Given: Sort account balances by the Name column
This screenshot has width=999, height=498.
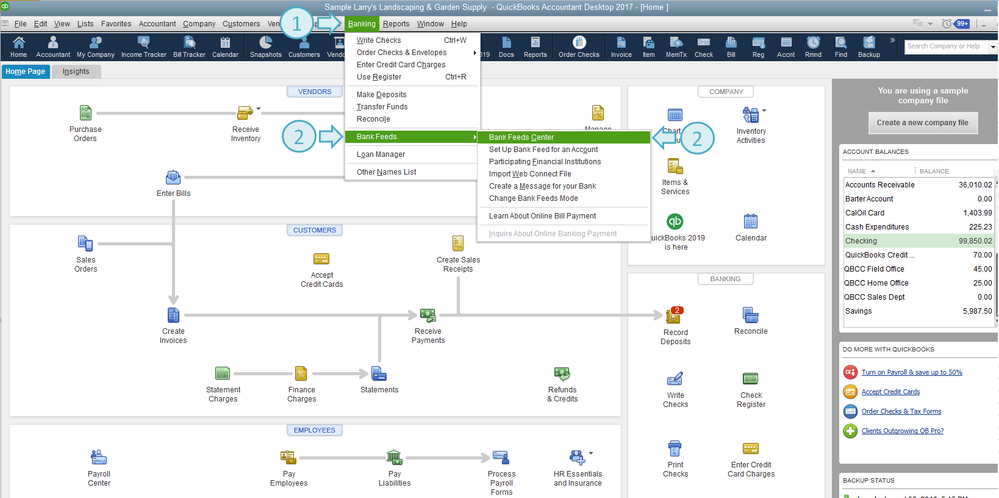Looking at the screenshot, I should [861, 171].
